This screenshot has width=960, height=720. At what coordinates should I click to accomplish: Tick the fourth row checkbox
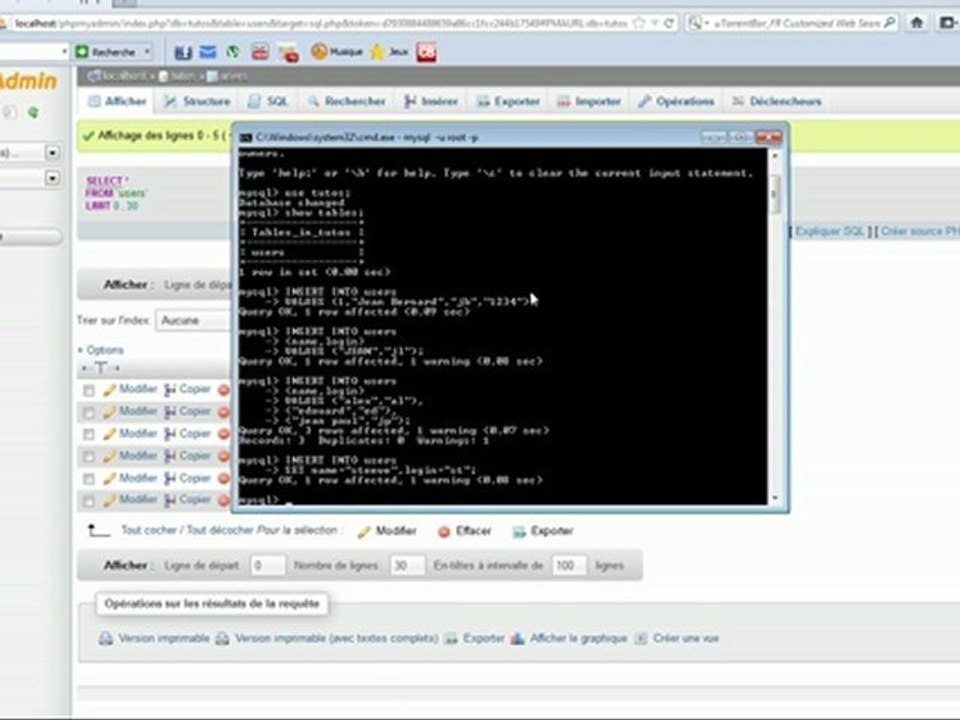point(89,457)
